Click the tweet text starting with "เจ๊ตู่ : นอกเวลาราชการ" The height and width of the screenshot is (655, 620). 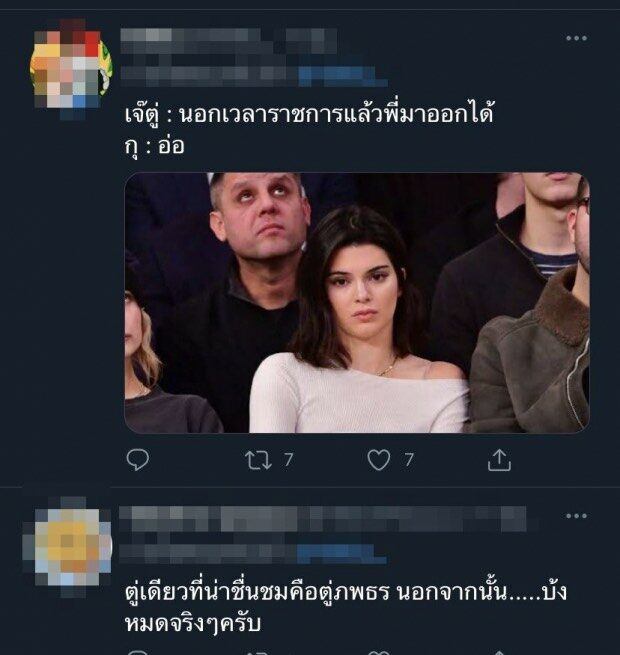[310, 114]
